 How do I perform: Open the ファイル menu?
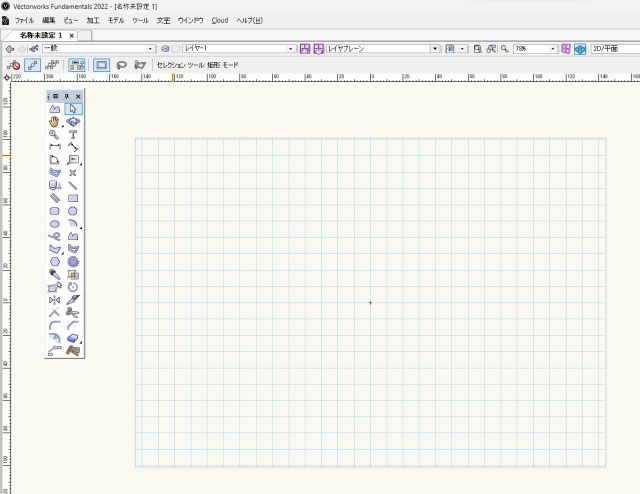(24, 20)
